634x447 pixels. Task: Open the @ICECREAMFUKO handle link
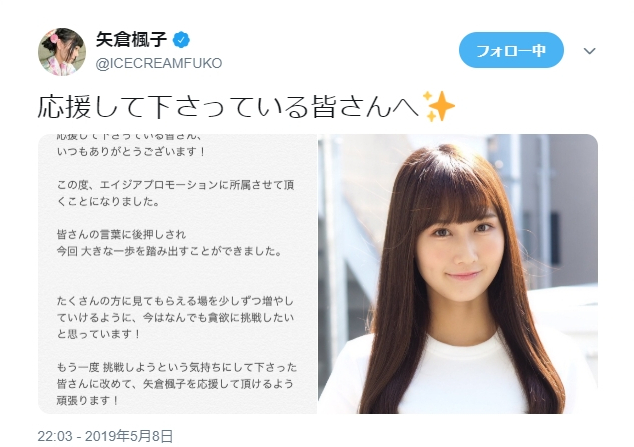click(x=159, y=63)
